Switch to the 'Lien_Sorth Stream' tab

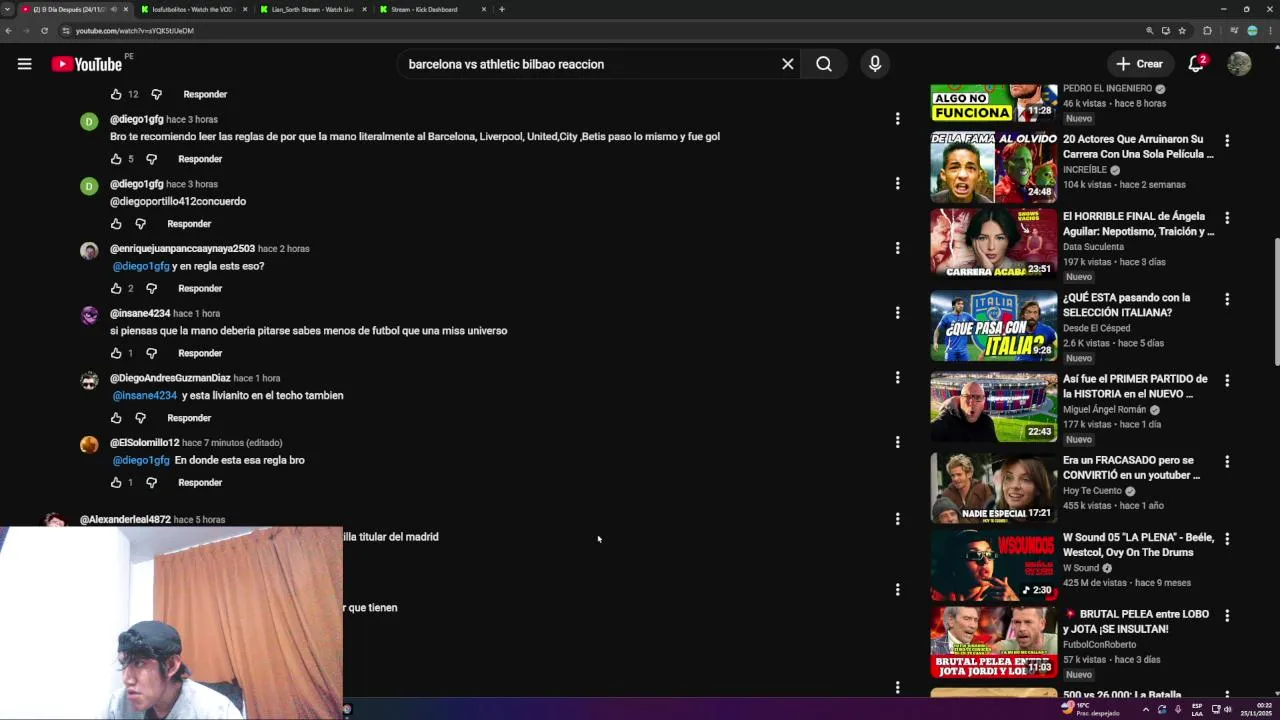(x=310, y=9)
